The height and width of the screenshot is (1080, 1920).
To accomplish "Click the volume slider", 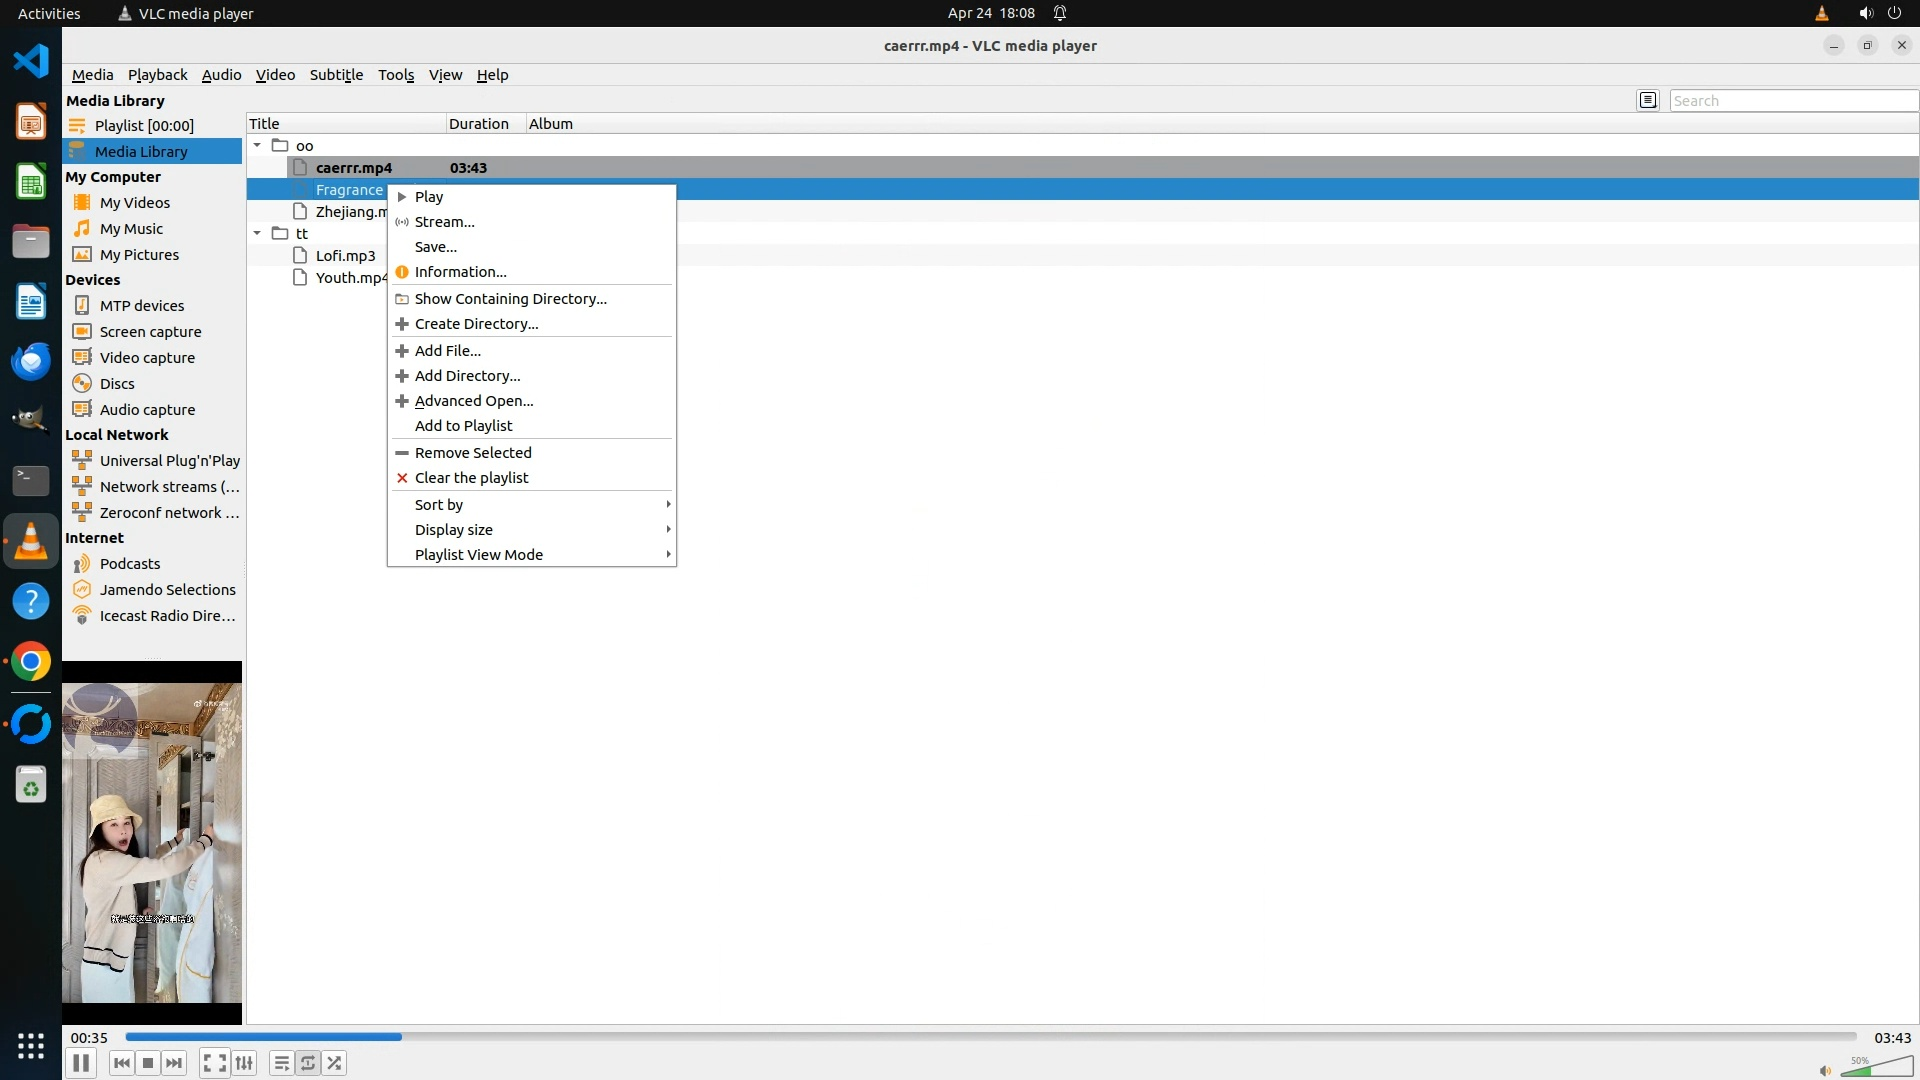I will pyautogui.click(x=1876, y=1067).
